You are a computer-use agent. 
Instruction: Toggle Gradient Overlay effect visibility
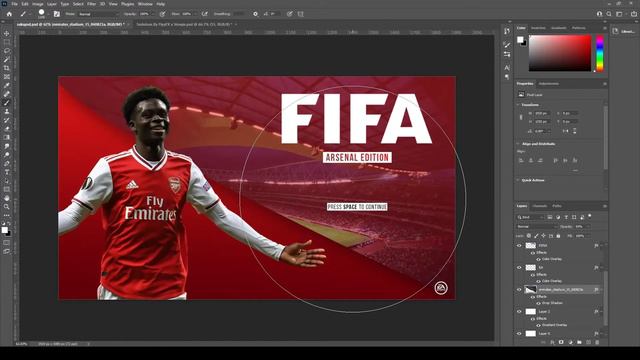point(538,325)
